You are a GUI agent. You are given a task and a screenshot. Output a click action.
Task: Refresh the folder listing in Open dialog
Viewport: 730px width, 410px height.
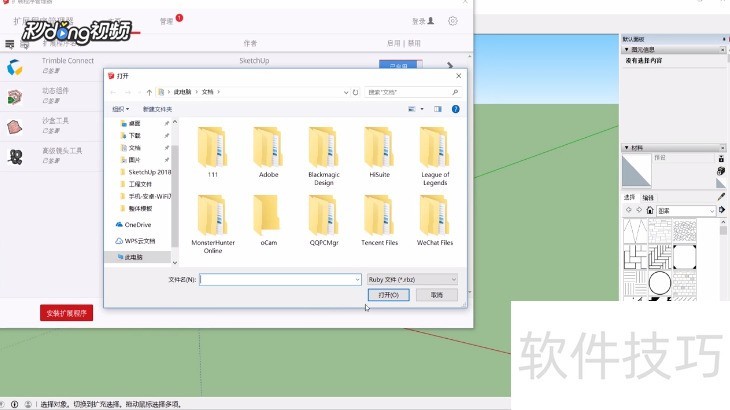(x=355, y=92)
